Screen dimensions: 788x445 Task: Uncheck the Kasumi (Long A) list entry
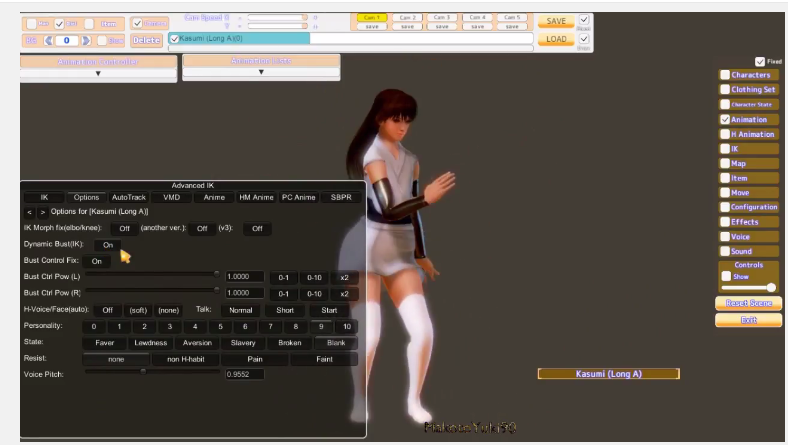pyautogui.click(x=175, y=39)
